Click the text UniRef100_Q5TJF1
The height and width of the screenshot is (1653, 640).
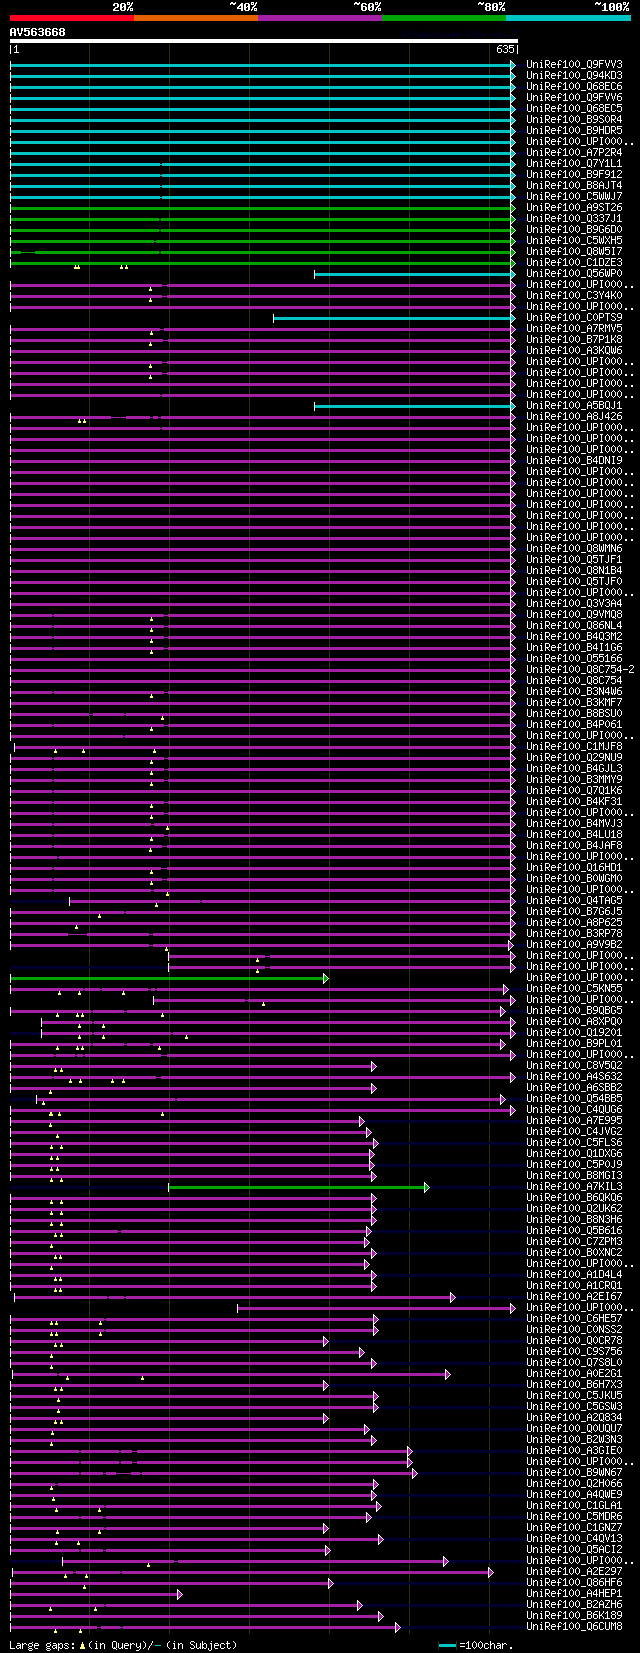click(x=574, y=559)
